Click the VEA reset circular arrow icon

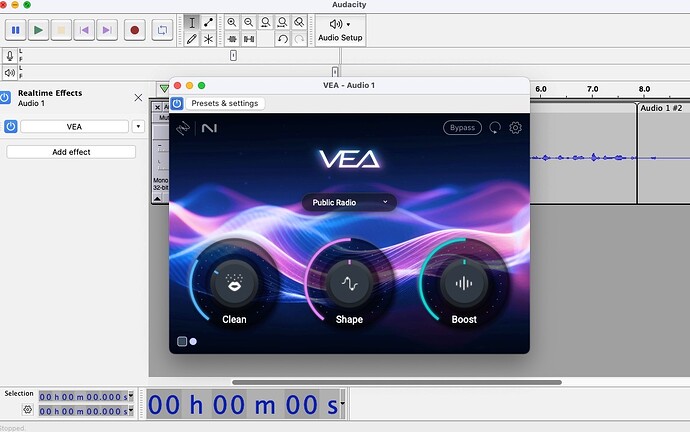tap(495, 128)
